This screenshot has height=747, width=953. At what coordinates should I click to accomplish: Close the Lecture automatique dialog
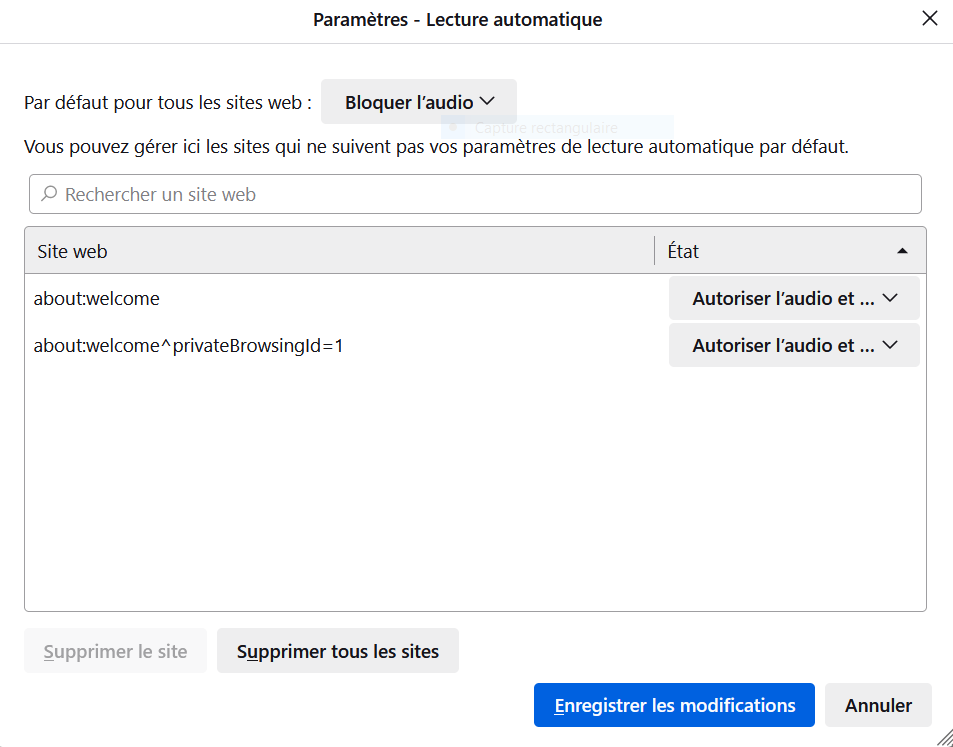click(929, 19)
